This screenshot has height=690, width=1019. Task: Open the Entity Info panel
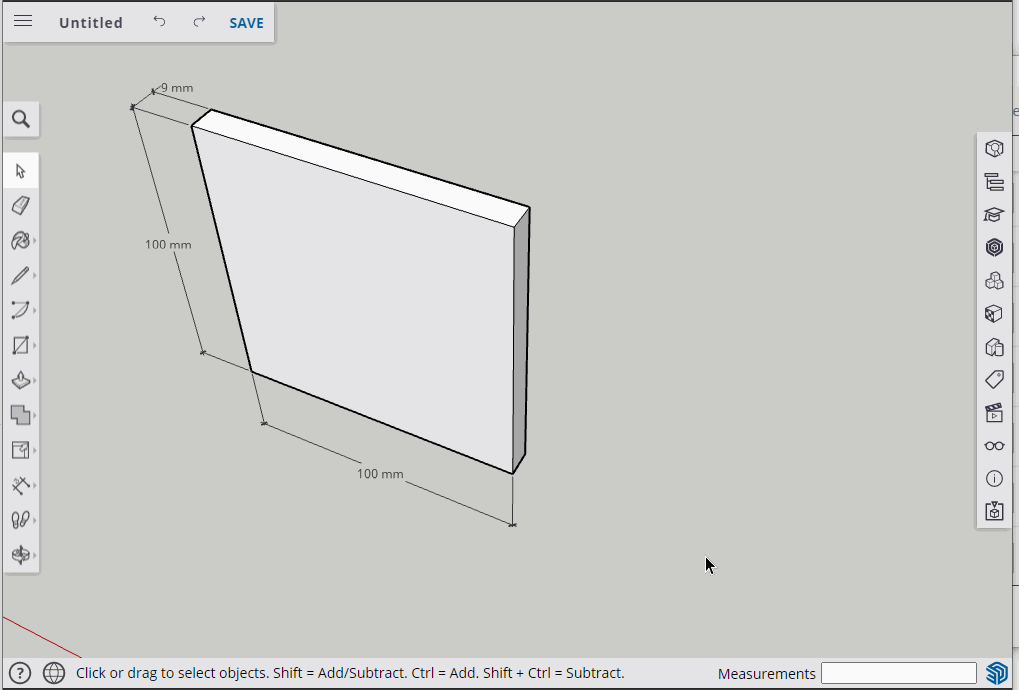[x=994, y=149]
